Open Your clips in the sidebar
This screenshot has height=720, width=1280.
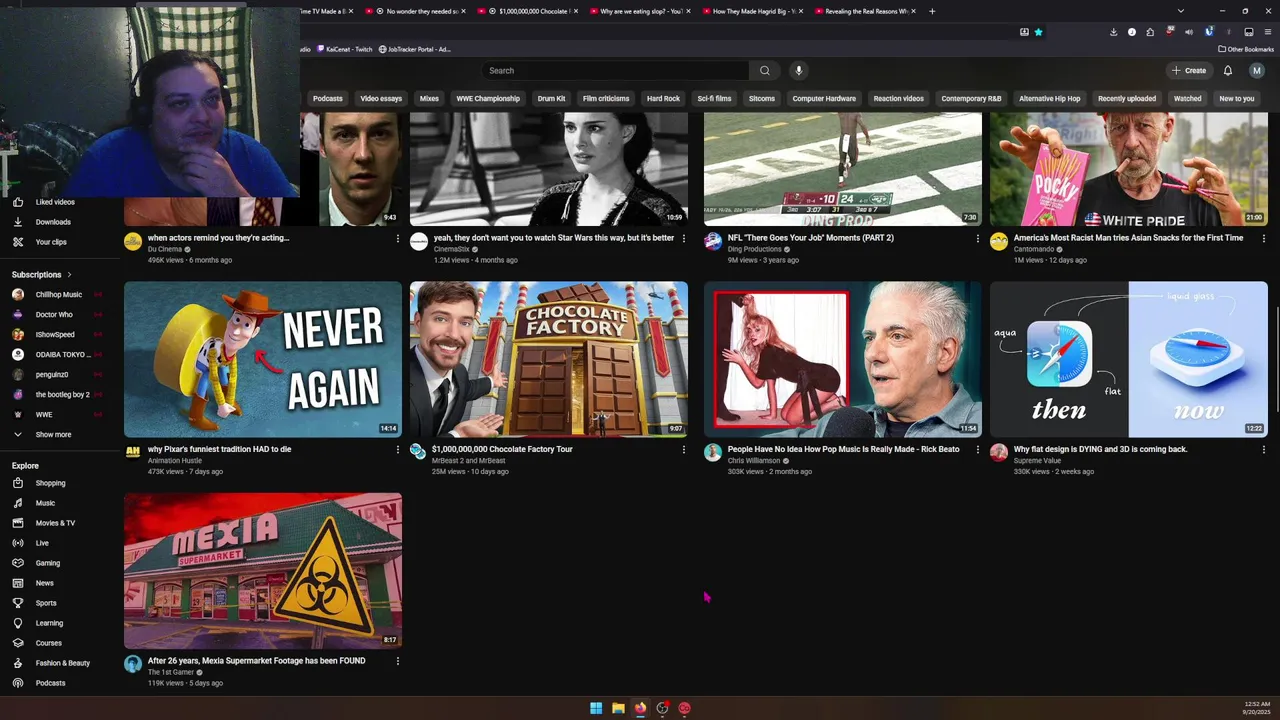click(x=51, y=242)
